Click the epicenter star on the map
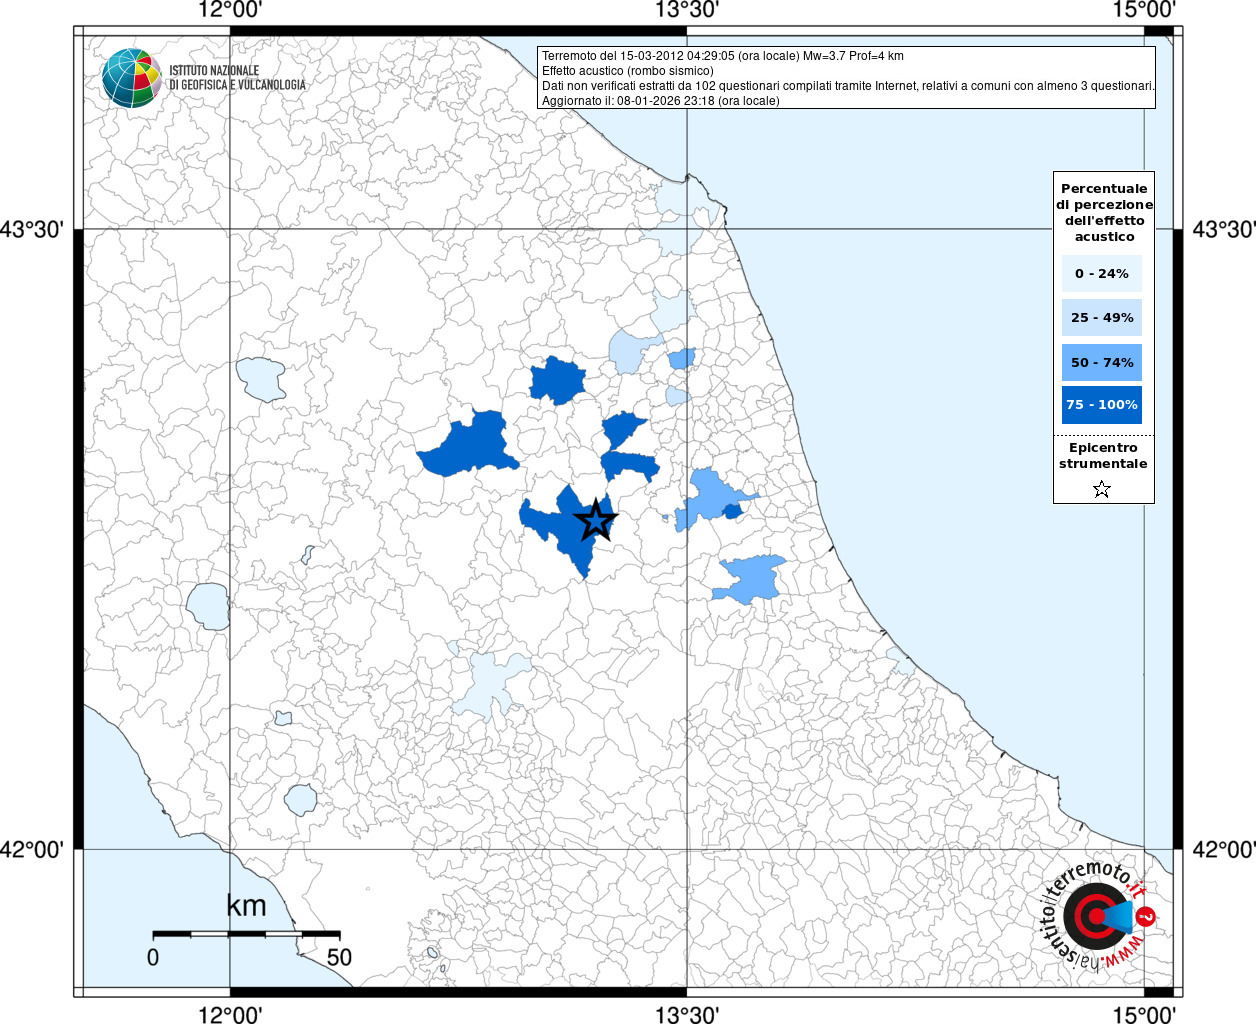The height and width of the screenshot is (1024, 1256). [596, 520]
